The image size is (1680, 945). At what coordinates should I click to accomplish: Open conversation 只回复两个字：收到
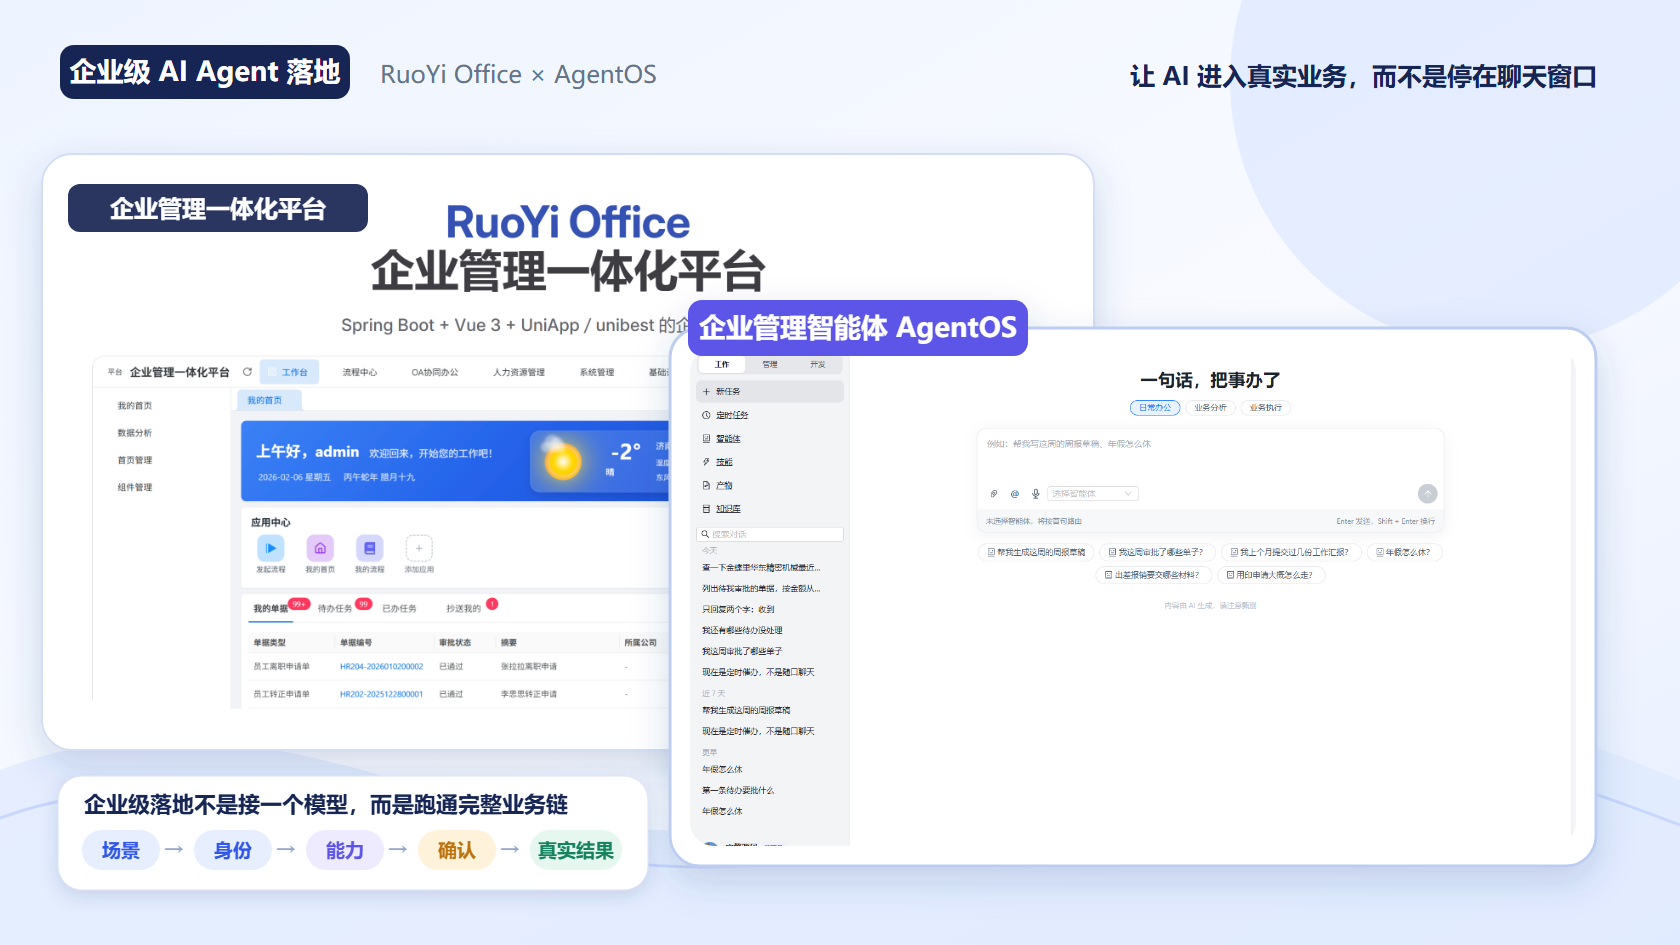739,610
